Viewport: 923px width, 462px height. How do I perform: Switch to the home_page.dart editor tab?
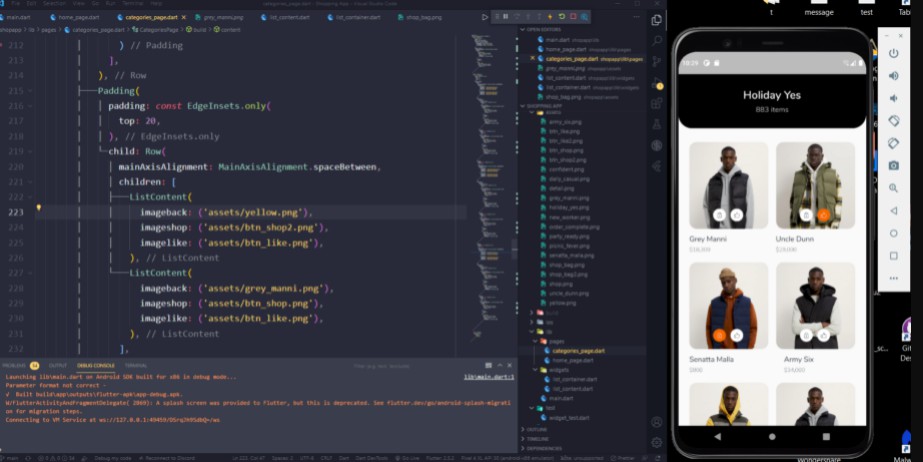tap(74, 17)
